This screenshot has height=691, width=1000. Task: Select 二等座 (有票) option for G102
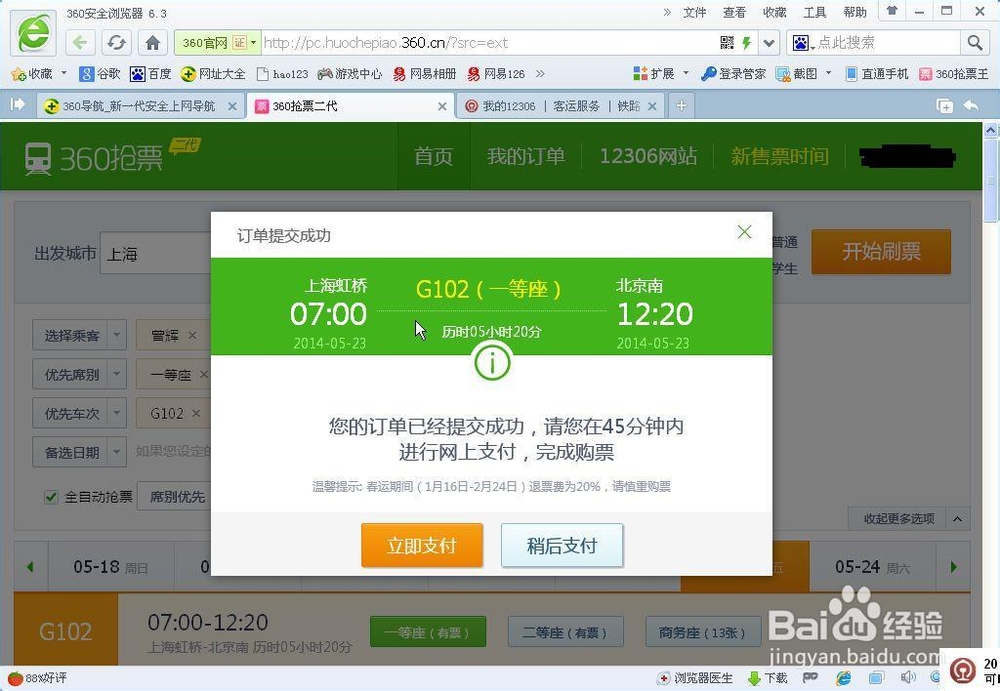(565, 632)
